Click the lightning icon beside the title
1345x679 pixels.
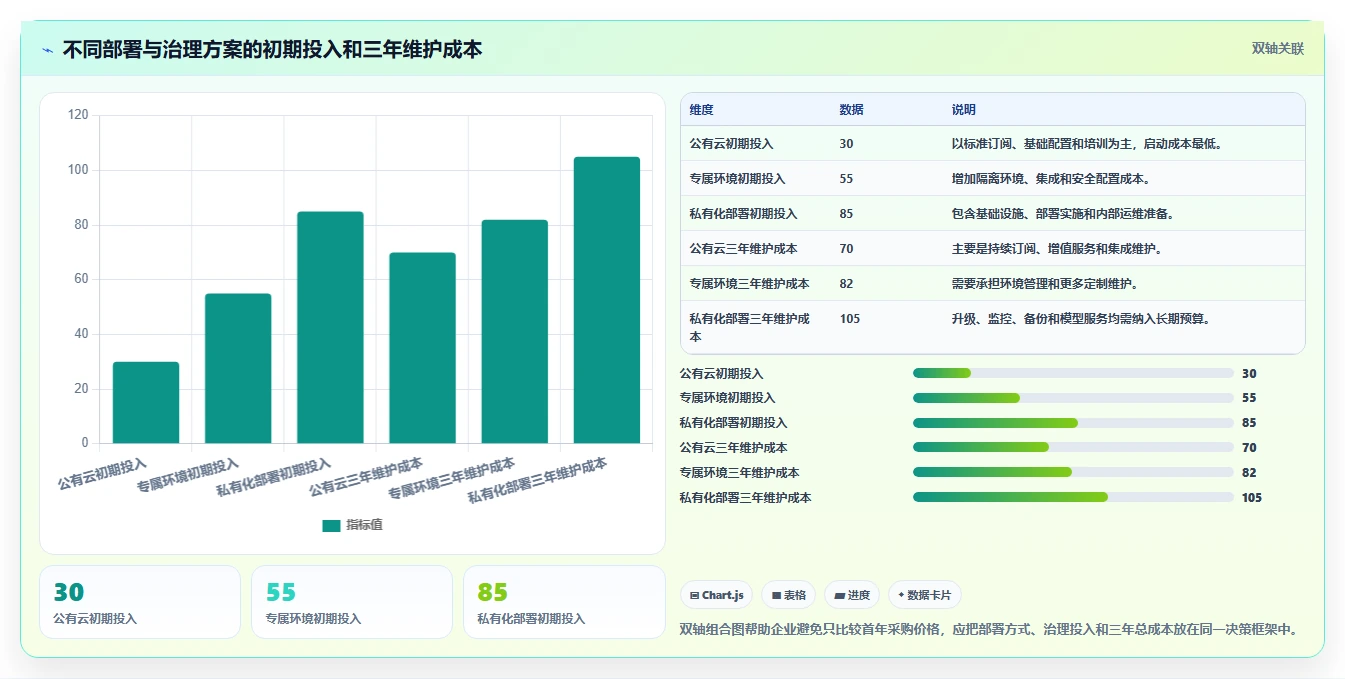tap(47, 49)
